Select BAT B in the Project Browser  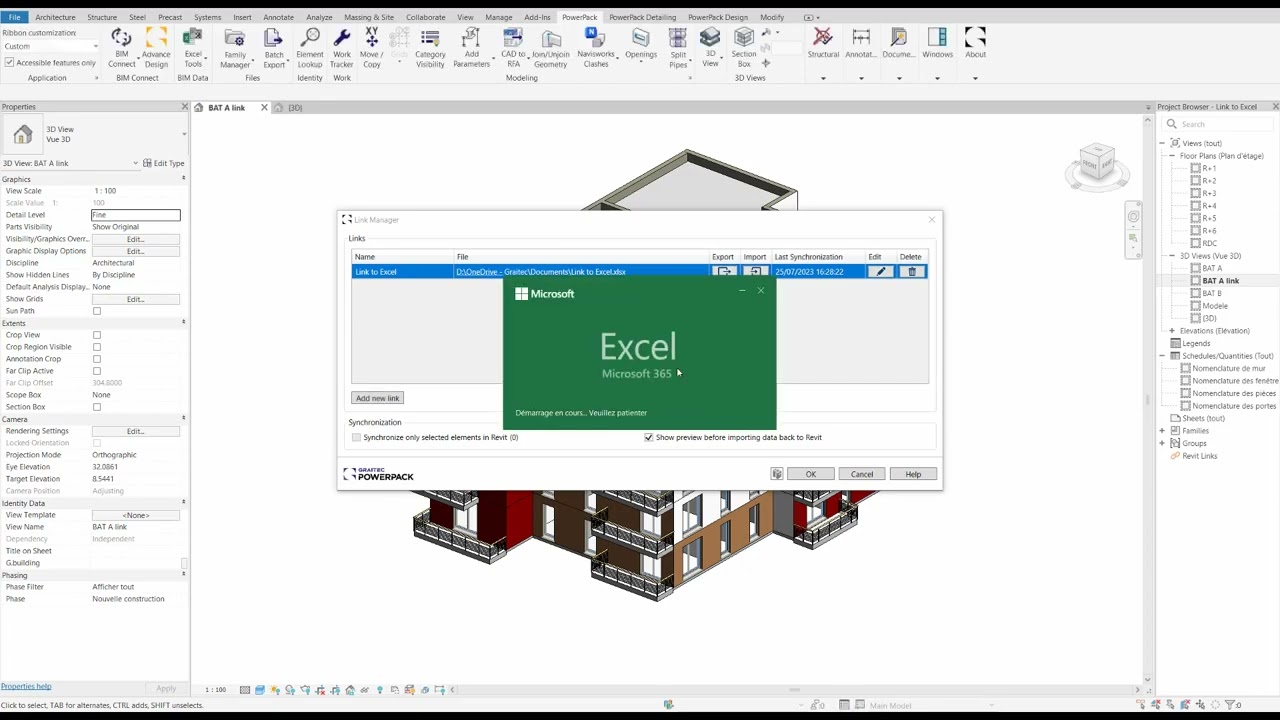(1212, 293)
